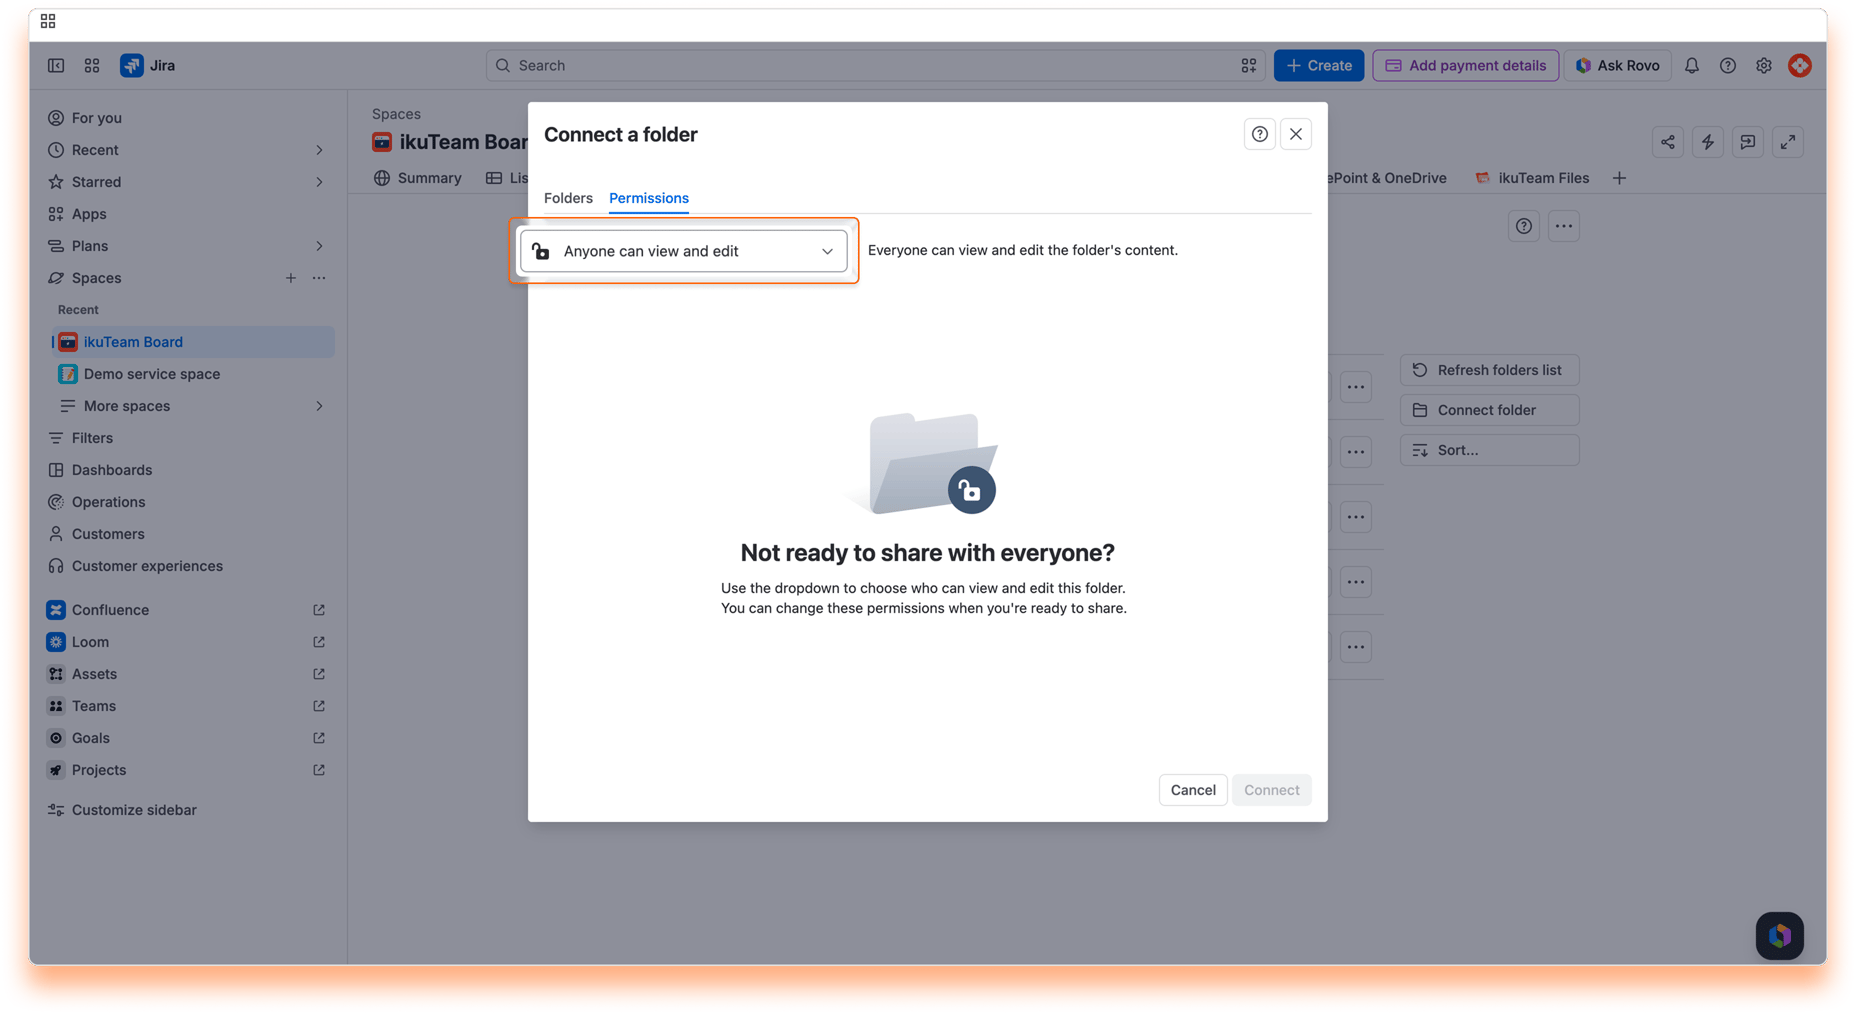Open the permissions dropdown 'Anyone can view and edit'

point(684,251)
